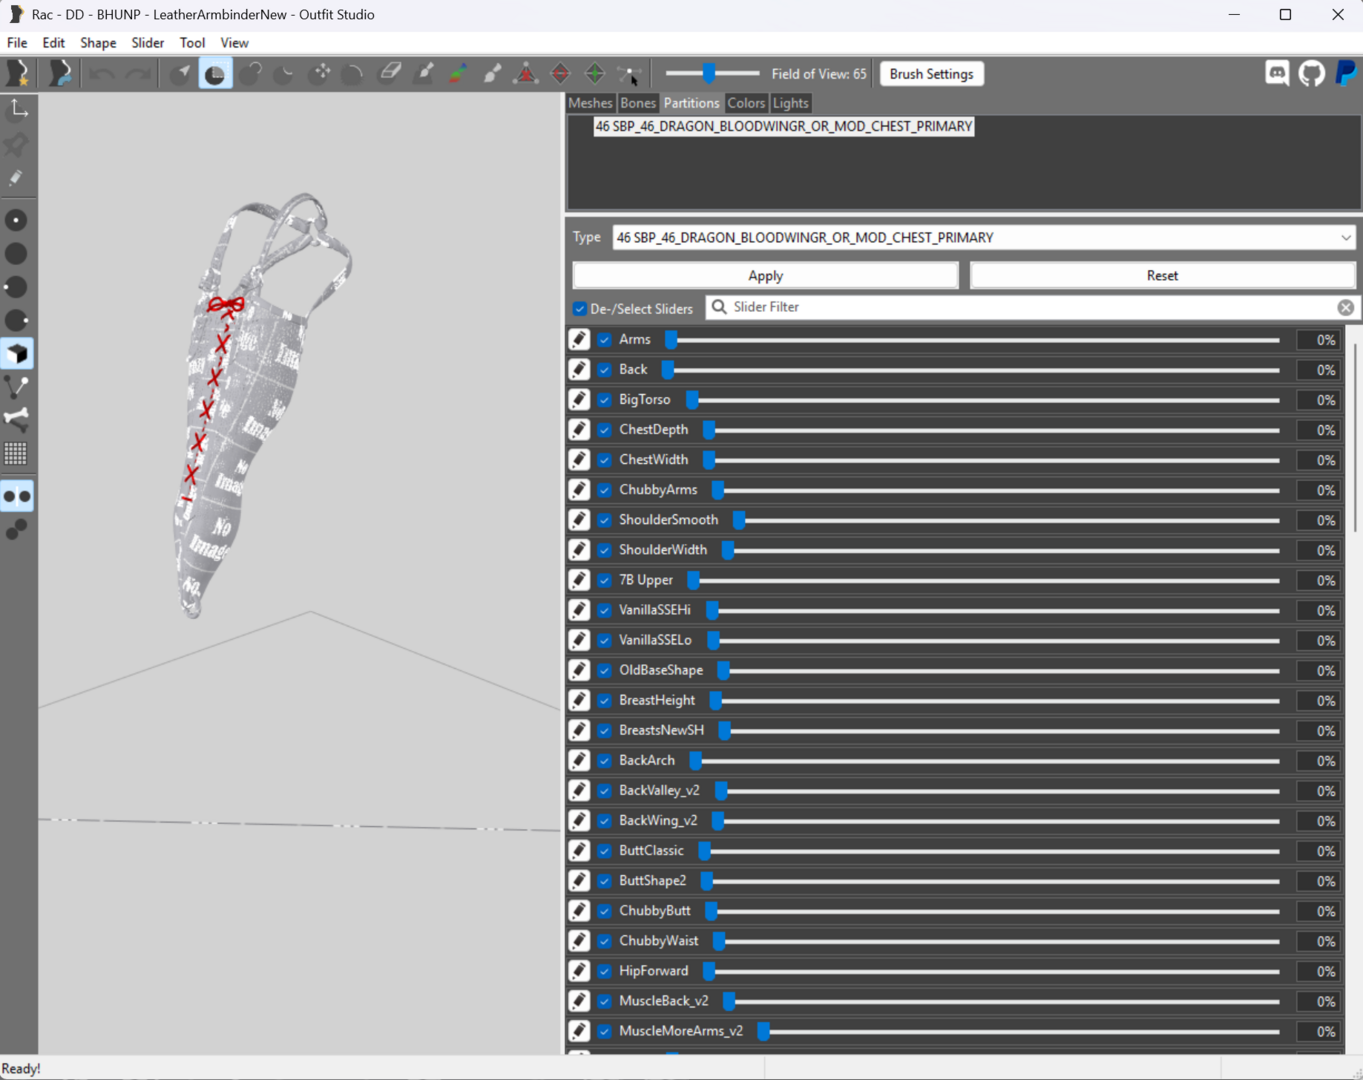1363x1080 pixels.
Task: Click the Reset button
Action: [1162, 276]
